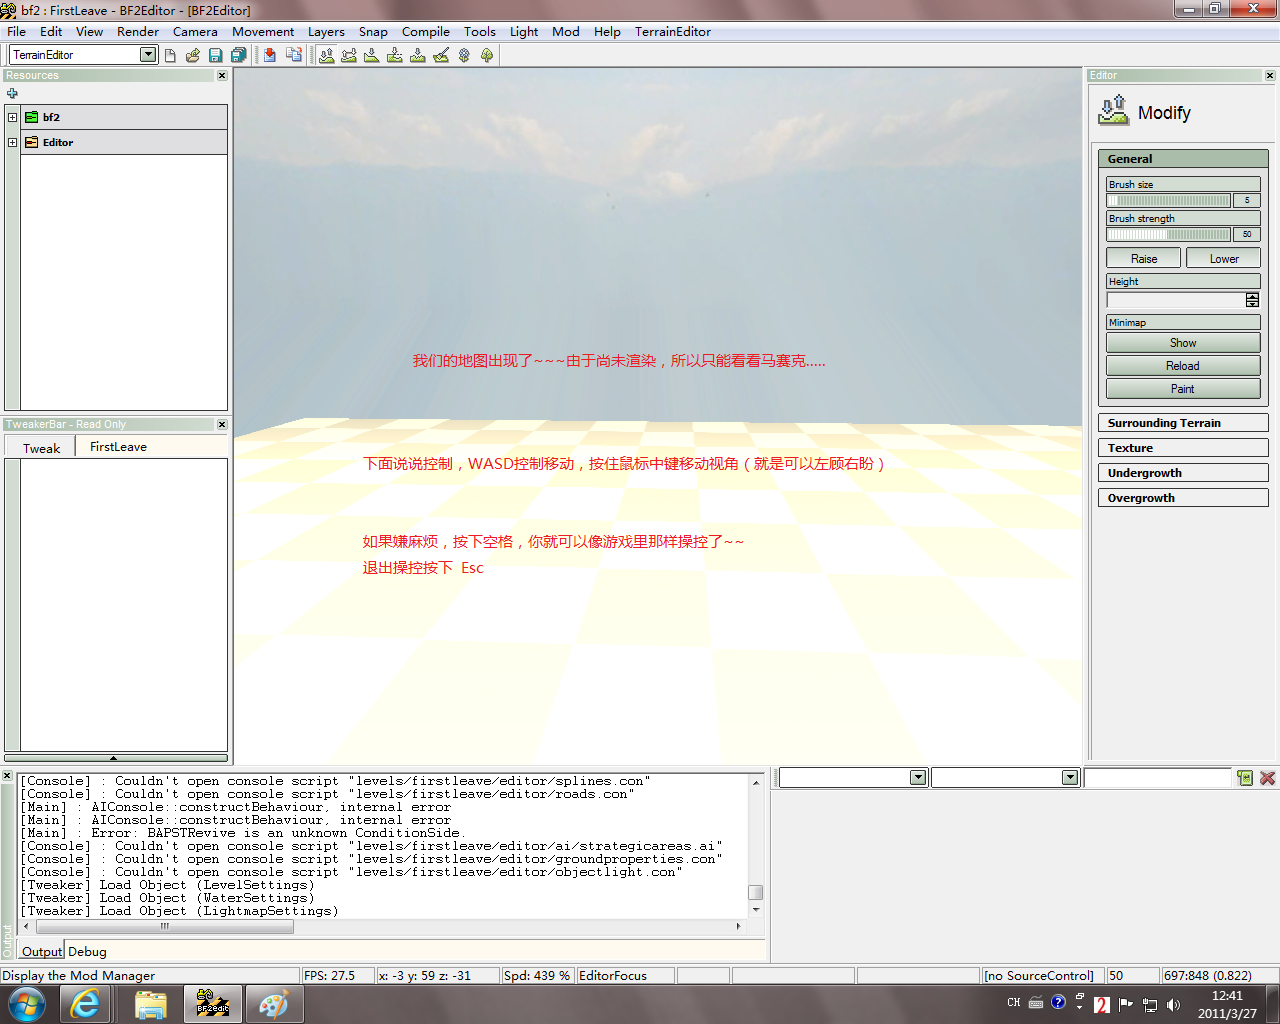Click the text field beside the combo boxes

pos(1157,778)
